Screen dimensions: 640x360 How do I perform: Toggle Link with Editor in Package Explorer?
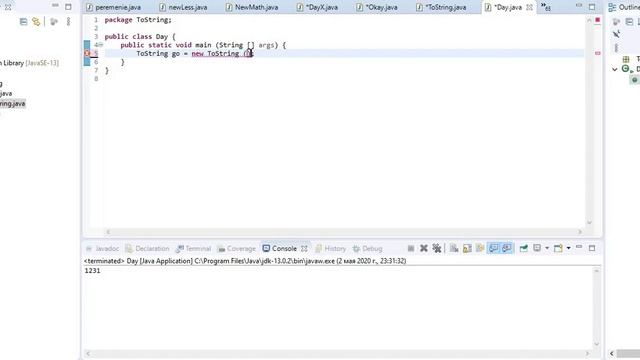pos(36,22)
